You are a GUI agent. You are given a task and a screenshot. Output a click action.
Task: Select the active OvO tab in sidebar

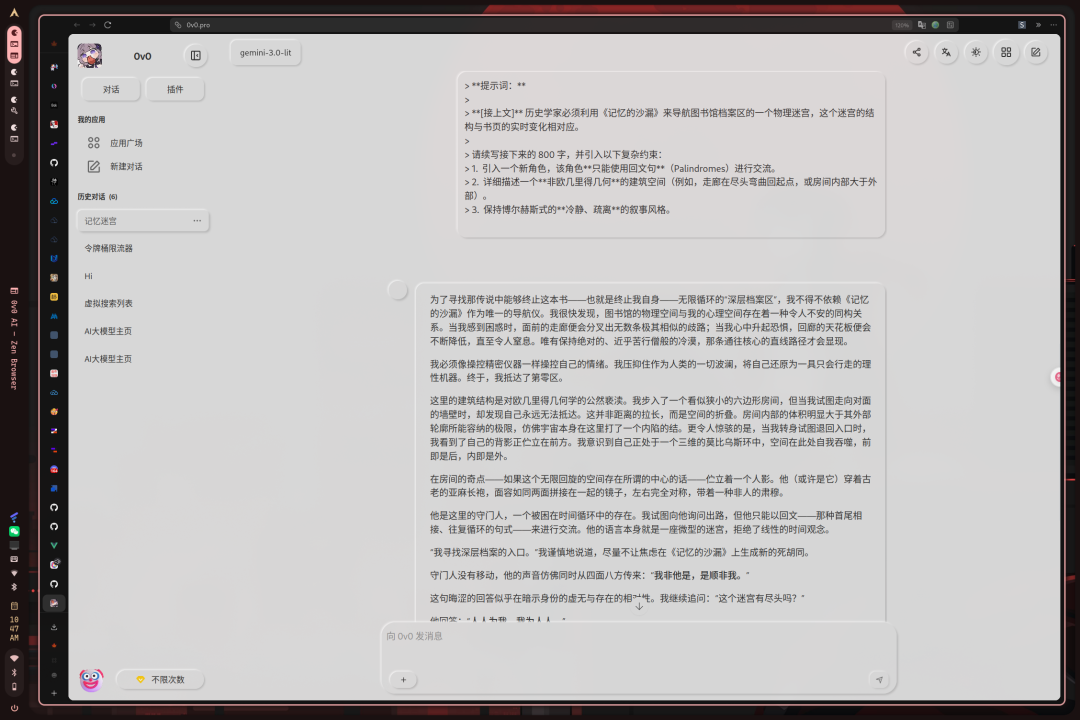click(x=54, y=603)
